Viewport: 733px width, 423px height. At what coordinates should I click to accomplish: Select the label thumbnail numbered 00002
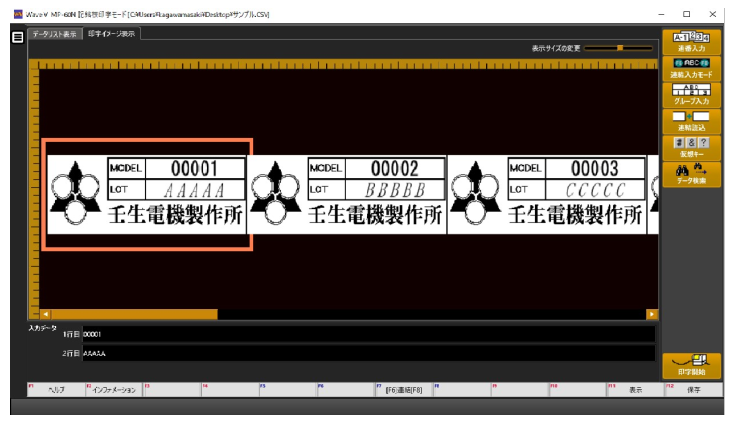(x=346, y=193)
